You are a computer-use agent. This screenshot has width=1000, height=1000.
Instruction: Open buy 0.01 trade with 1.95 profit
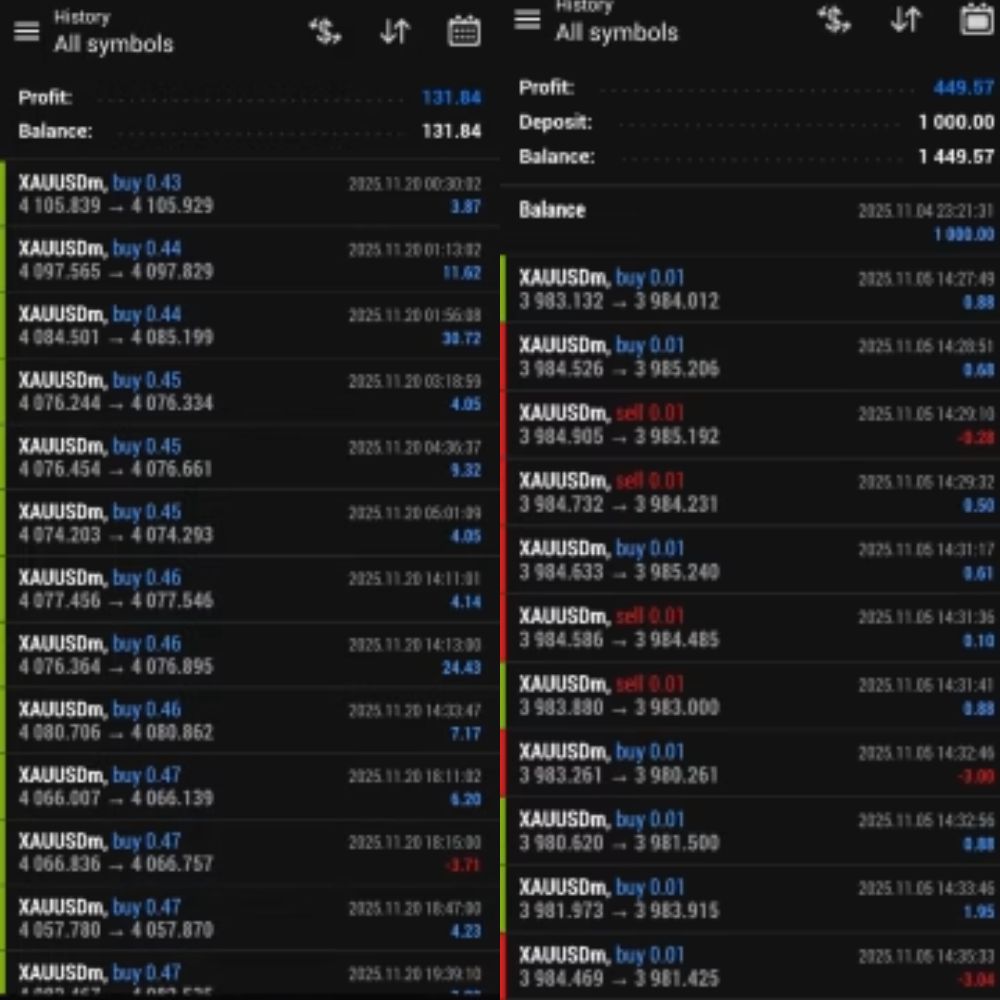pyautogui.click(x=750, y=899)
